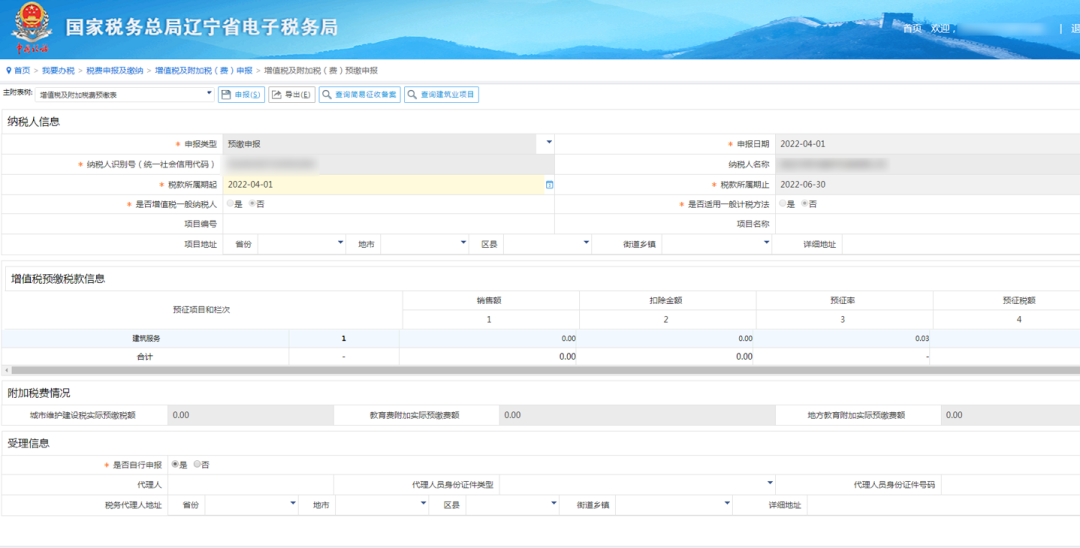Image resolution: width=1080 pixels, height=548 pixels.
Task: Click the 导出(E) export button
Action: click(x=292, y=95)
